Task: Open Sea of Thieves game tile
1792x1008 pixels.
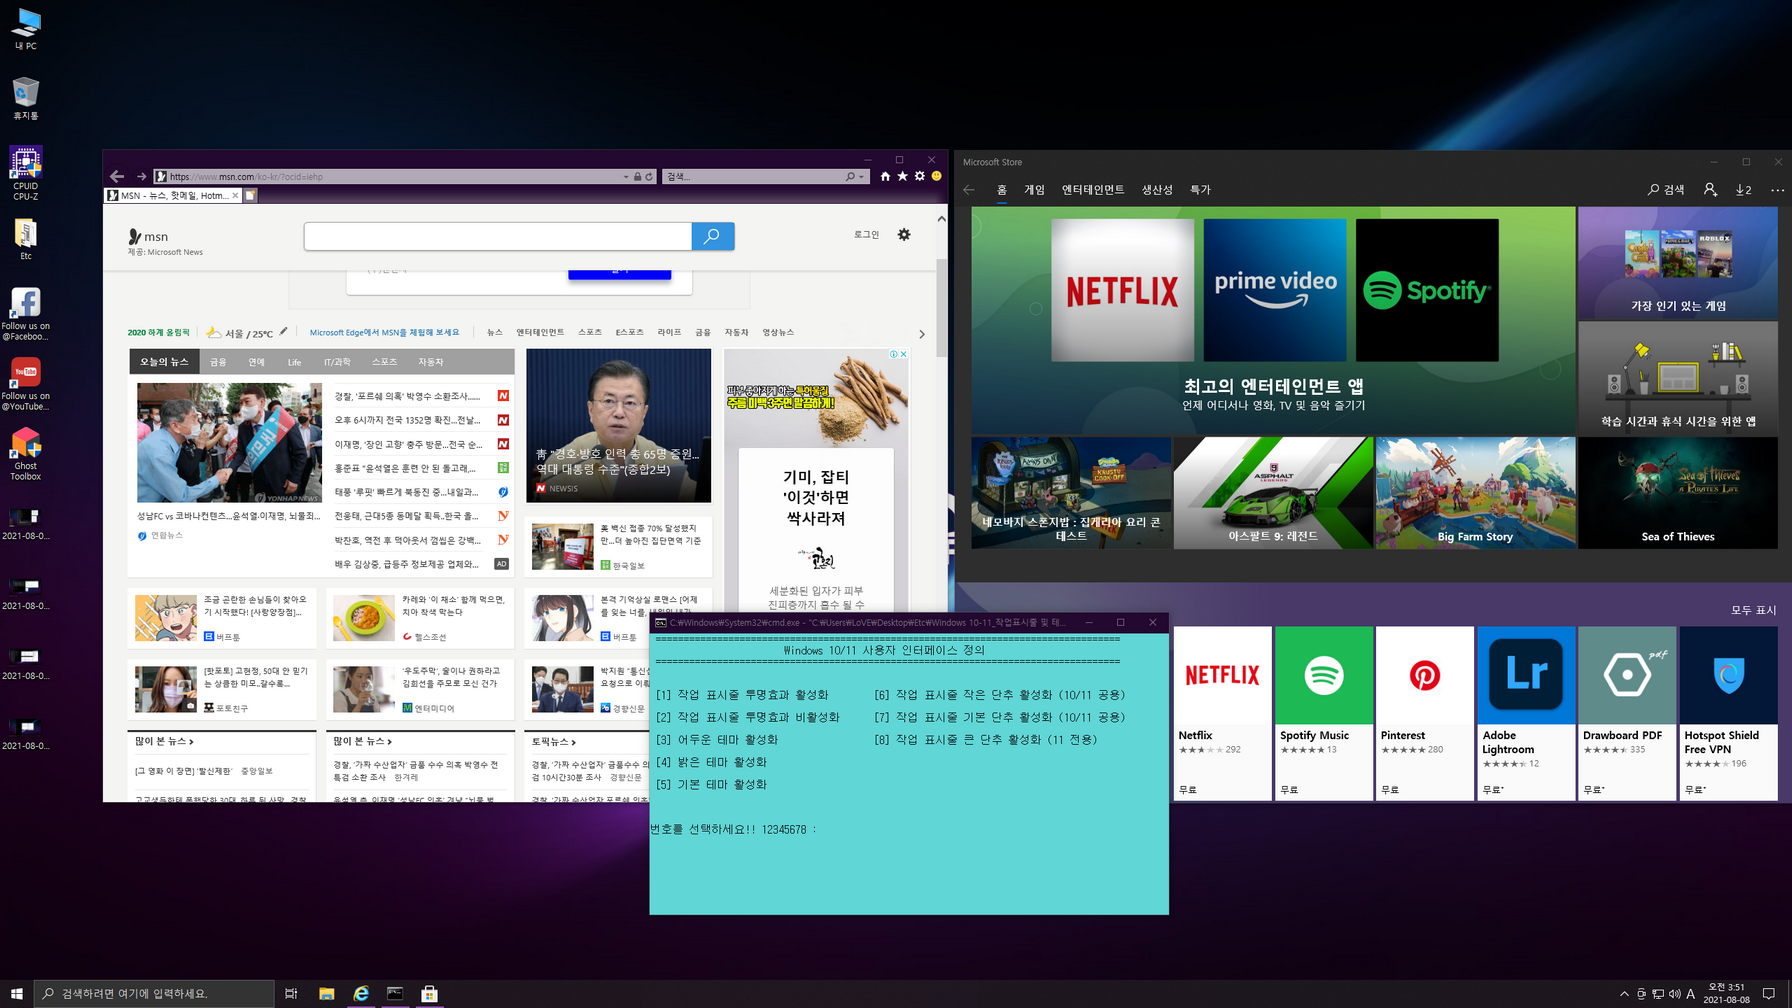Action: tap(1678, 492)
